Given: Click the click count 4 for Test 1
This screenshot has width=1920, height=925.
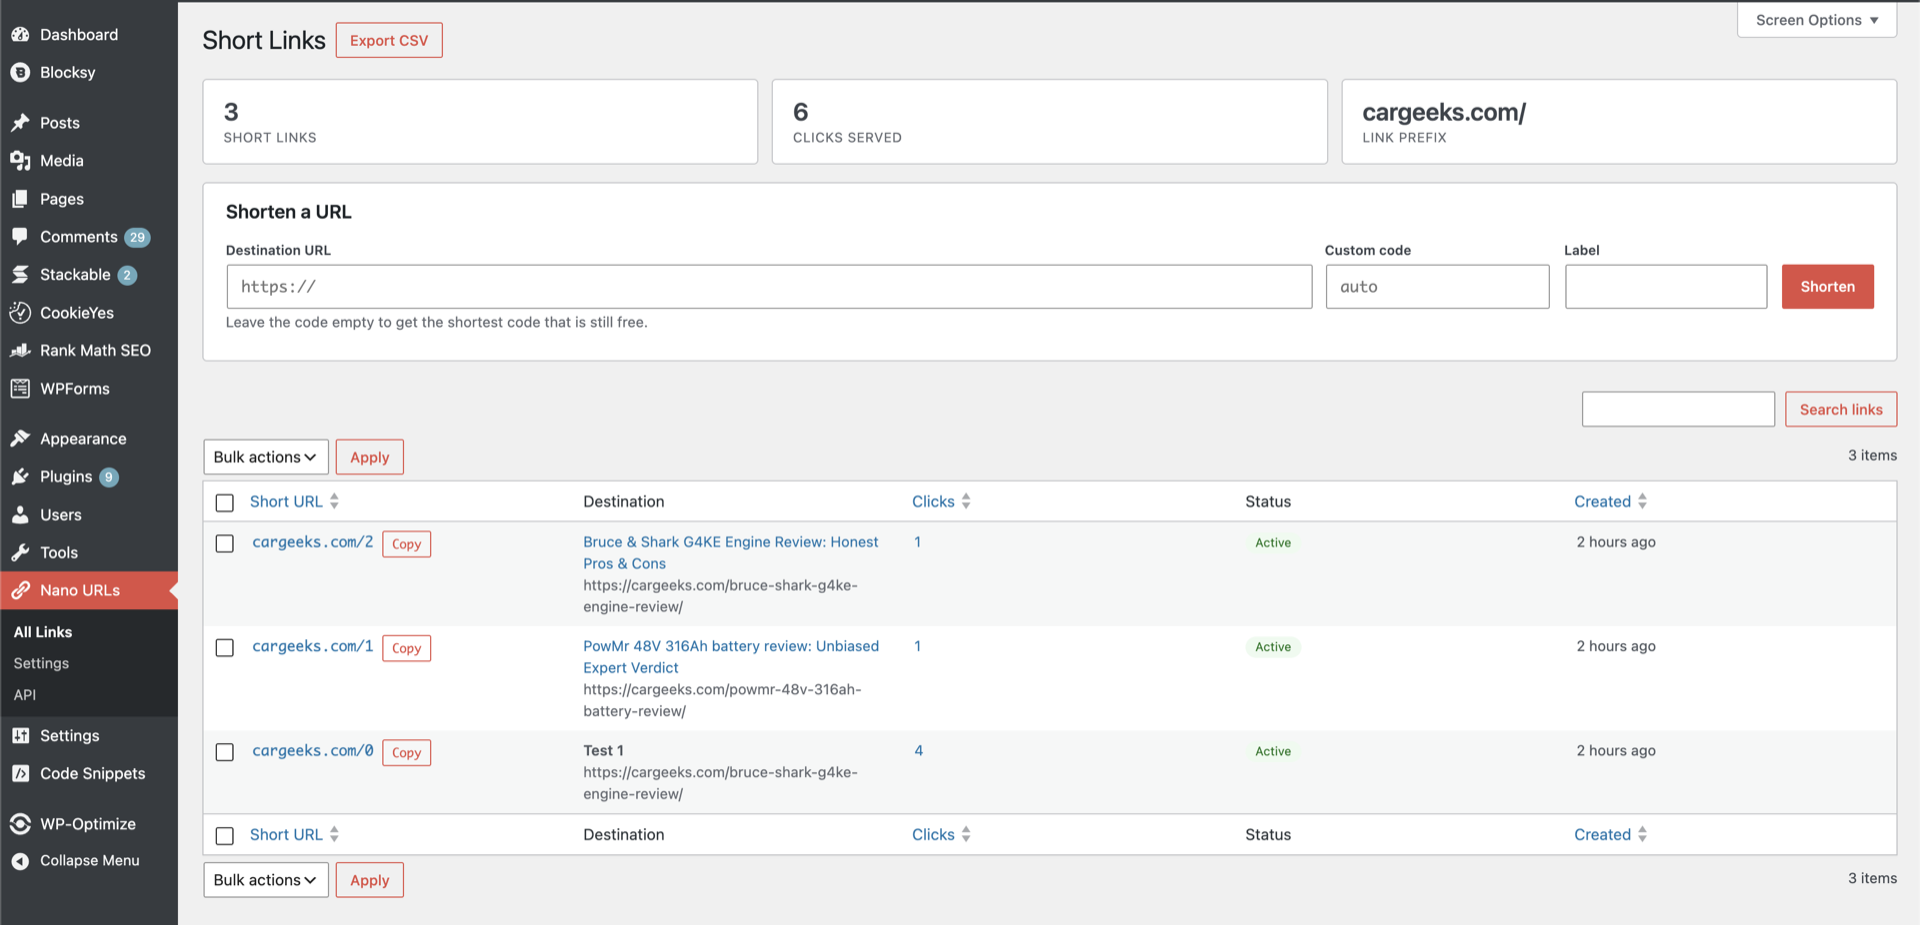Looking at the screenshot, I should pos(918,750).
